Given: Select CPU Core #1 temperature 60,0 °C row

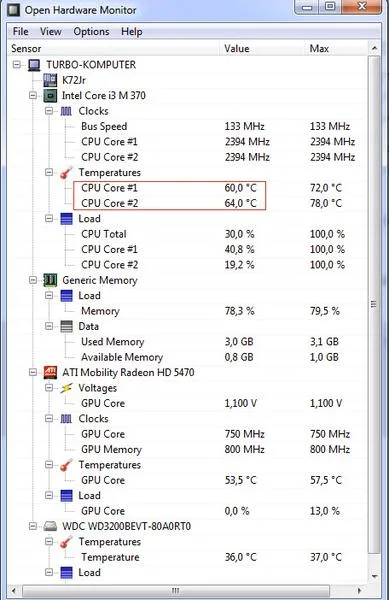Looking at the screenshot, I should pos(187,188).
